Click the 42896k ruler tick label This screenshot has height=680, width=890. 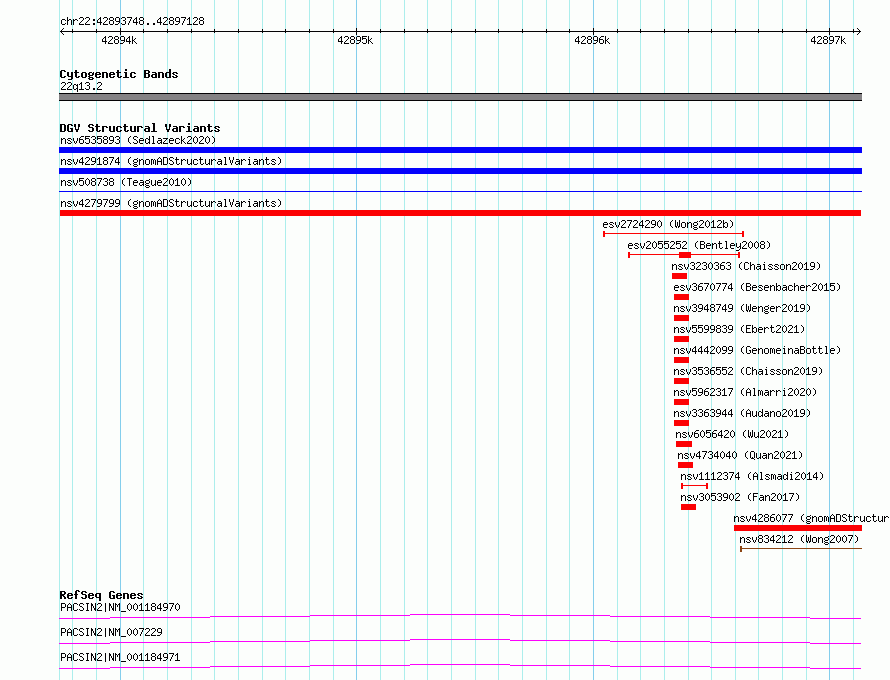(x=592, y=40)
